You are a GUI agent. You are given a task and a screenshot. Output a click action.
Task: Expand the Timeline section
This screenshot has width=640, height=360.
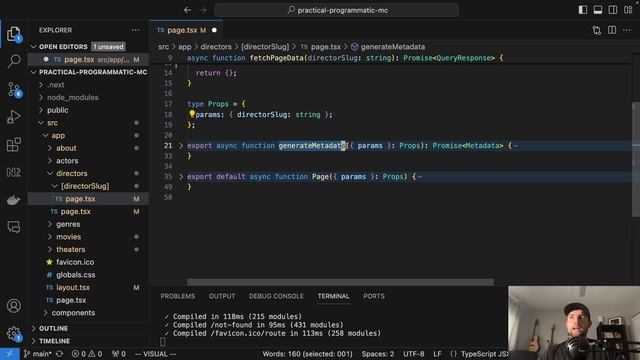33,341
